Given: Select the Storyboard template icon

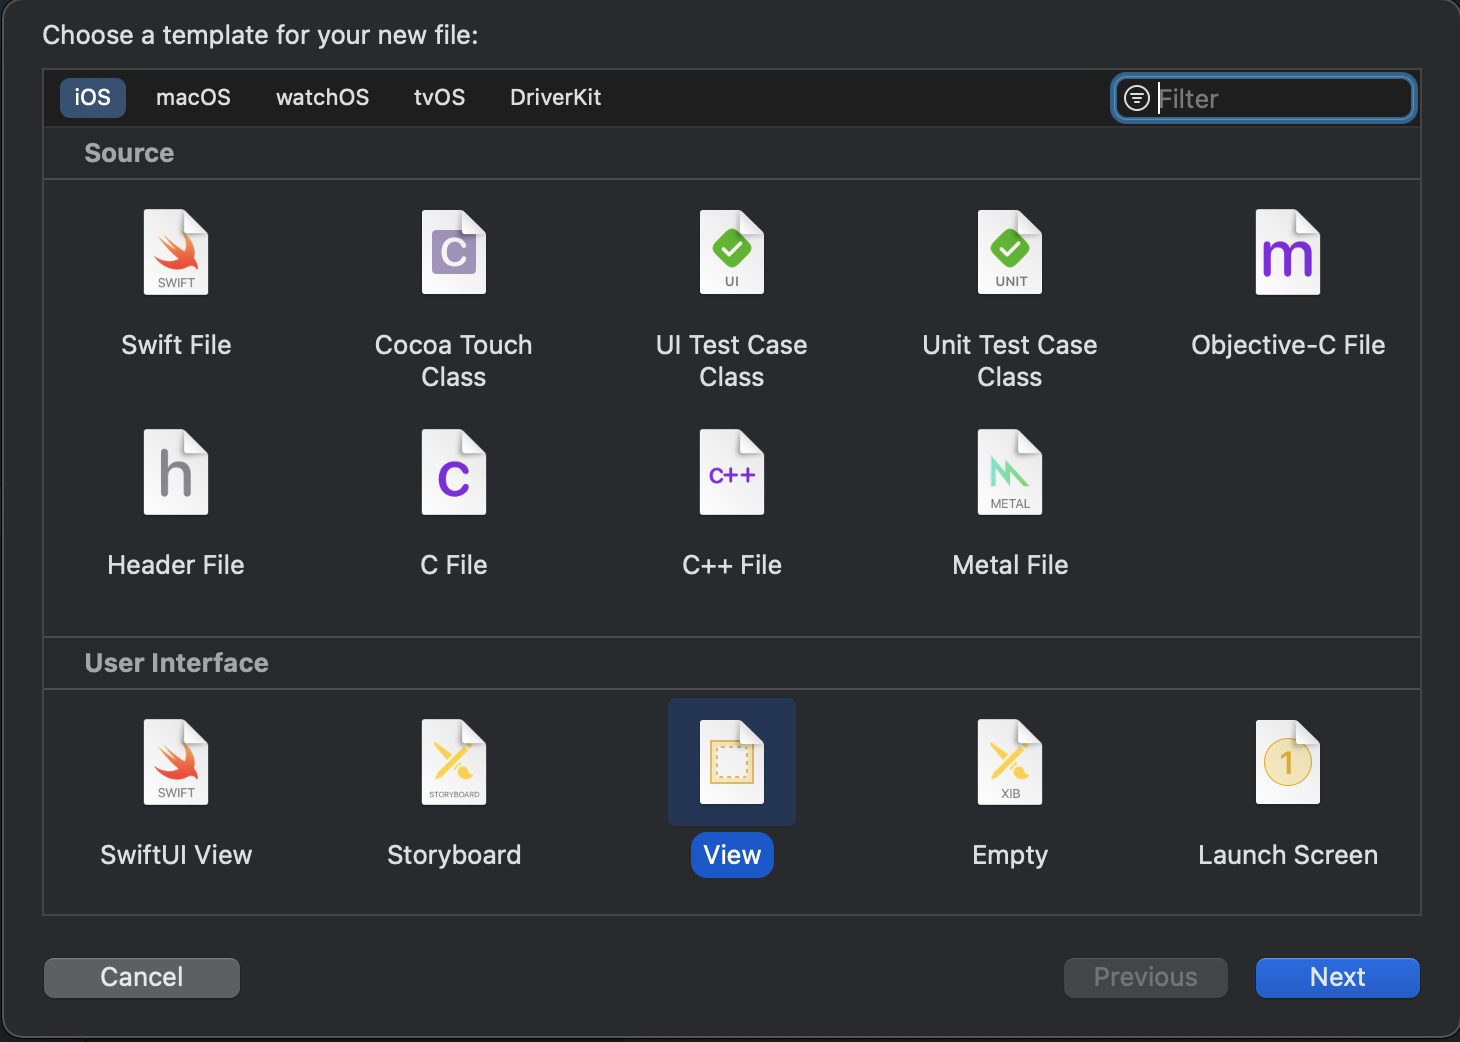Looking at the screenshot, I should click(454, 762).
